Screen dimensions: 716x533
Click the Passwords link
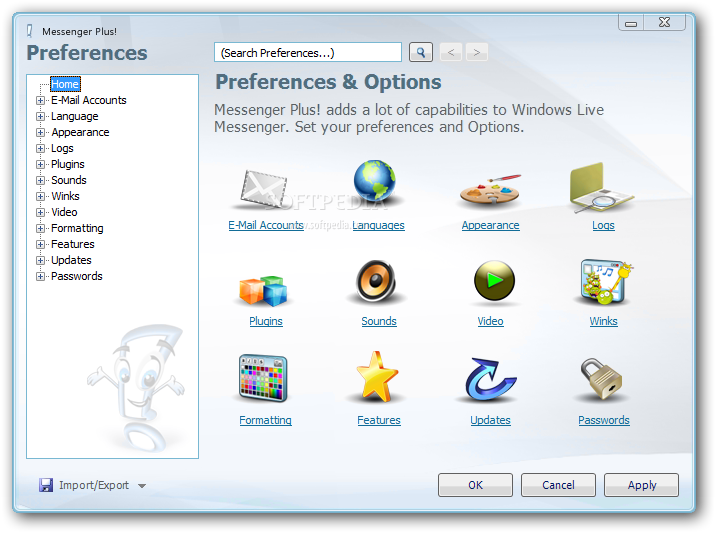tap(604, 420)
